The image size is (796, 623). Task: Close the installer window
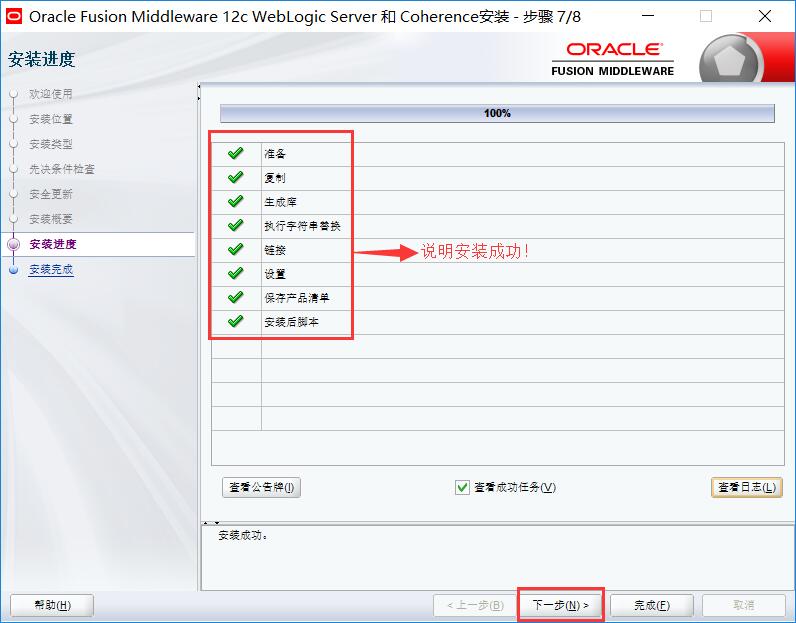click(x=765, y=16)
